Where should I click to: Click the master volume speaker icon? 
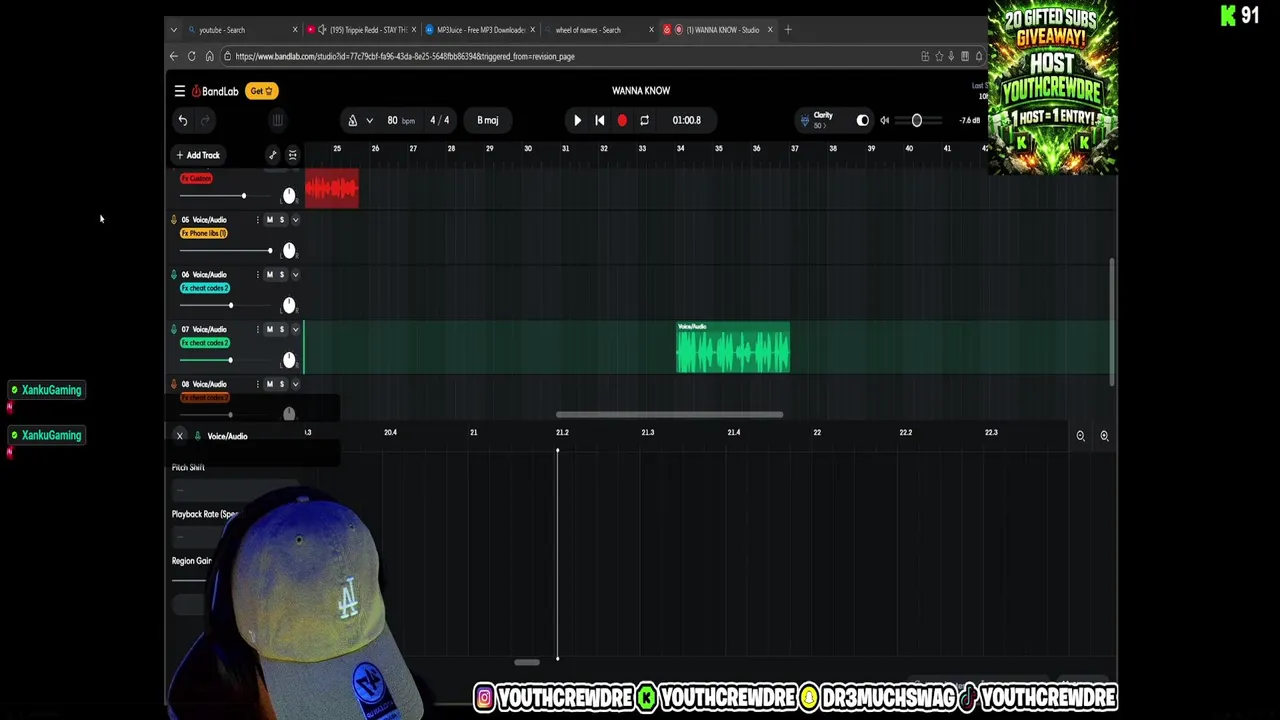[x=884, y=120]
